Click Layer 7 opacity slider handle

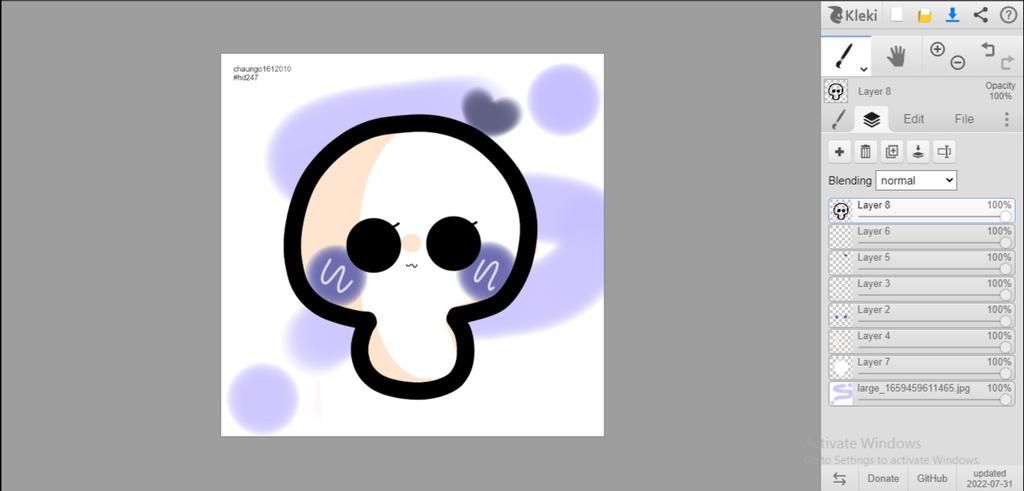[x=1006, y=373]
